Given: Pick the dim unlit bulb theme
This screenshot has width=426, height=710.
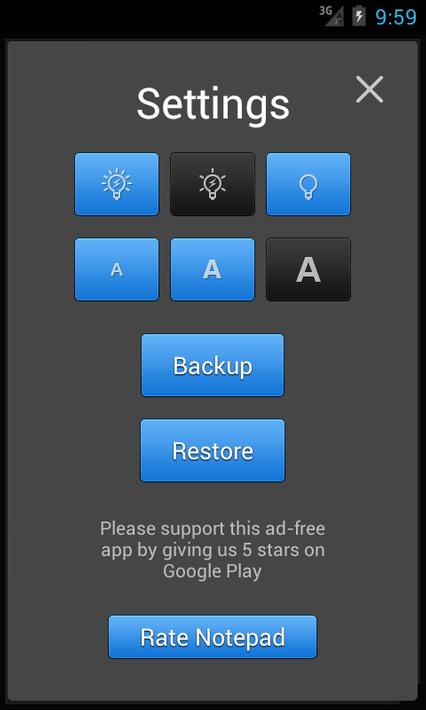Looking at the screenshot, I should pyautogui.click(x=308, y=184).
